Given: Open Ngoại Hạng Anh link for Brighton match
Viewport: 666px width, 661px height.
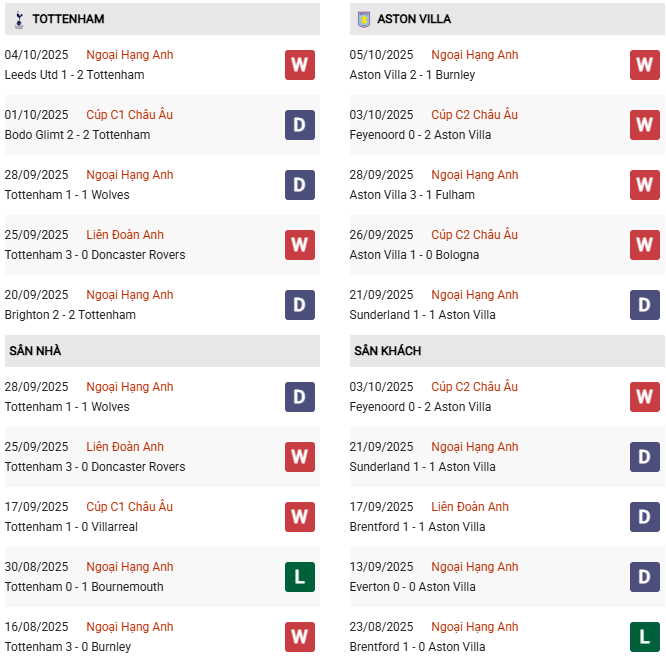Looking at the screenshot, I should (x=129, y=295).
